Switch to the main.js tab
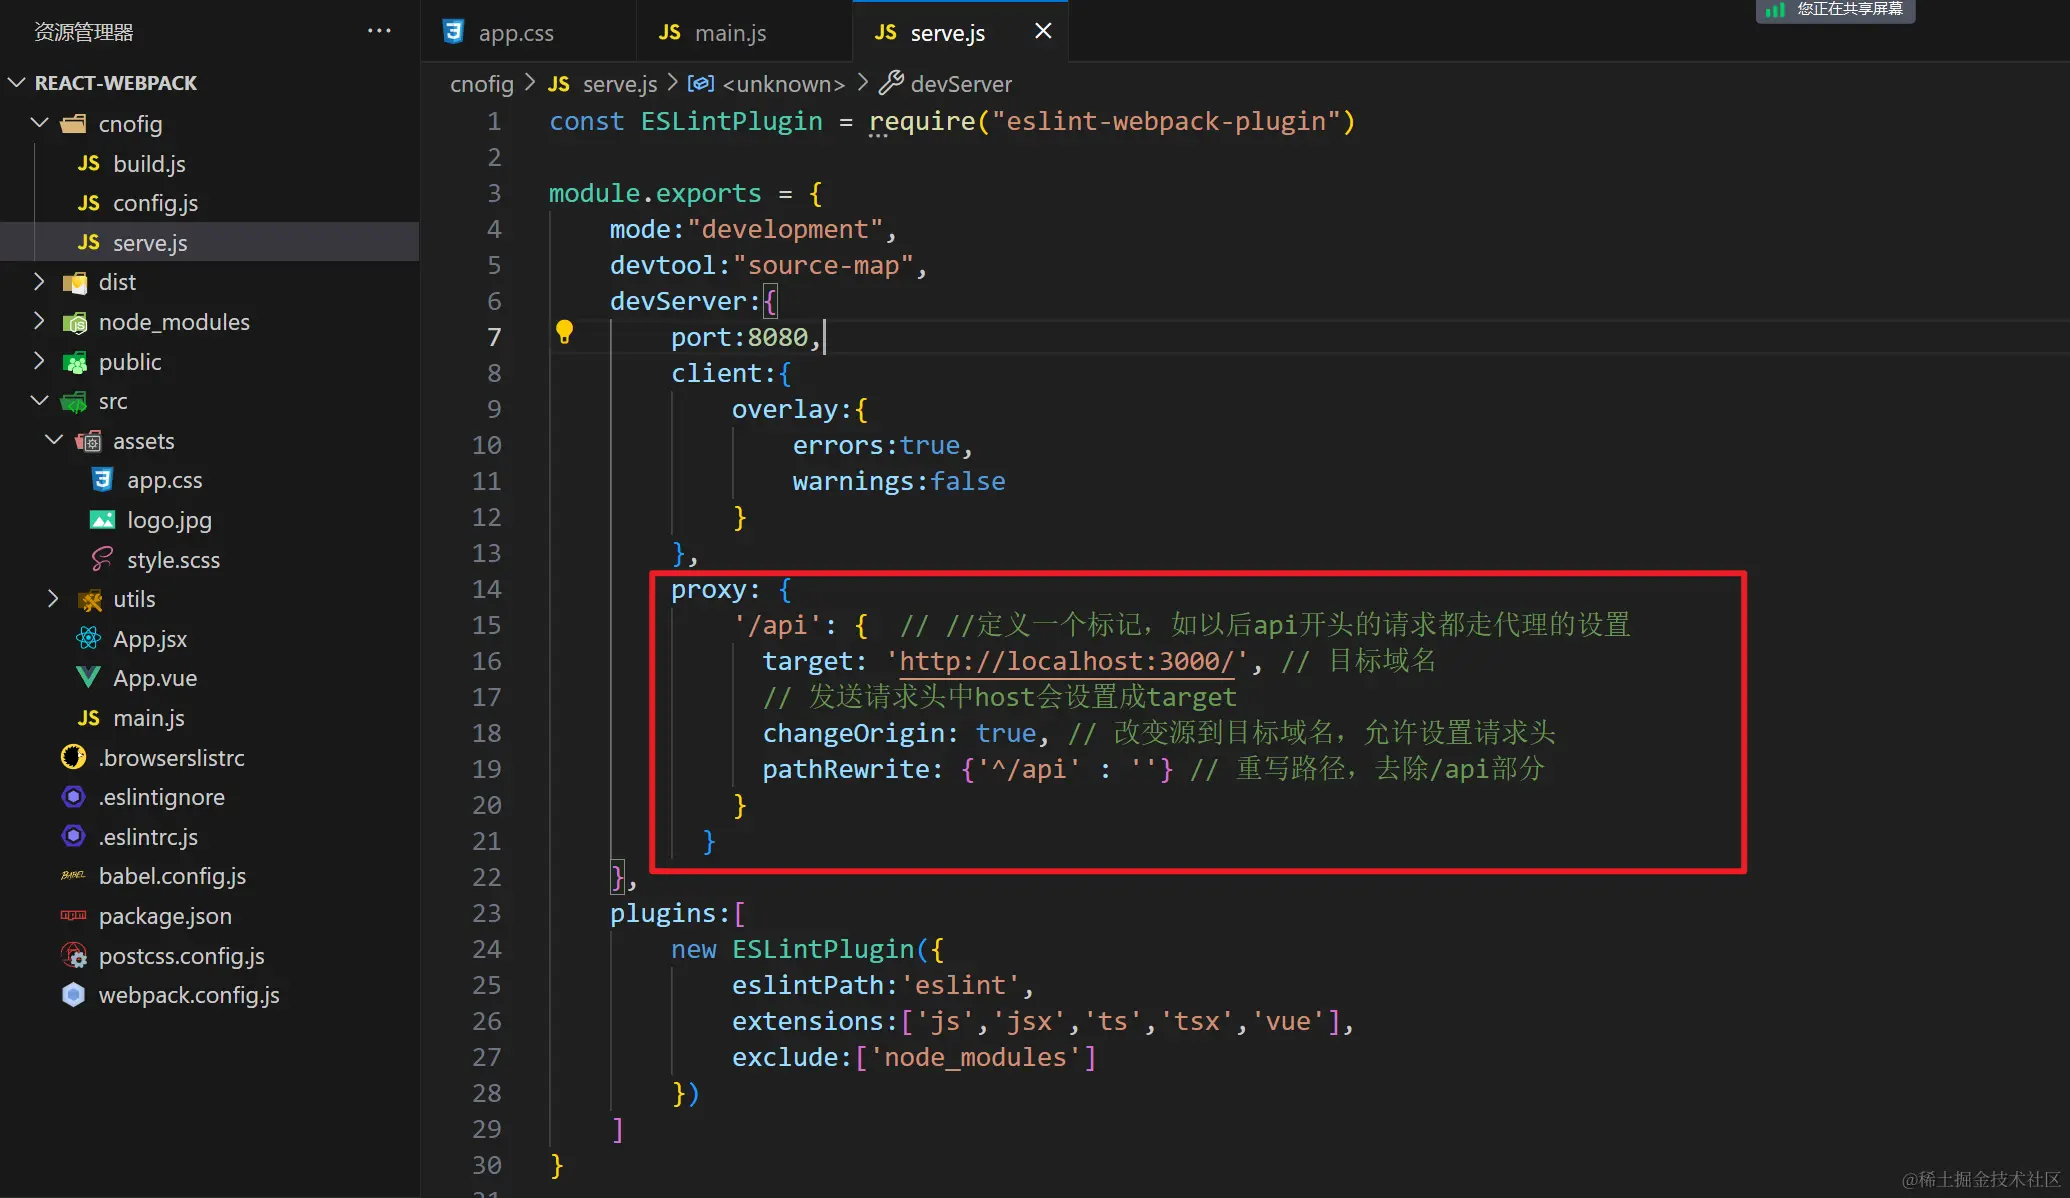 click(x=730, y=33)
